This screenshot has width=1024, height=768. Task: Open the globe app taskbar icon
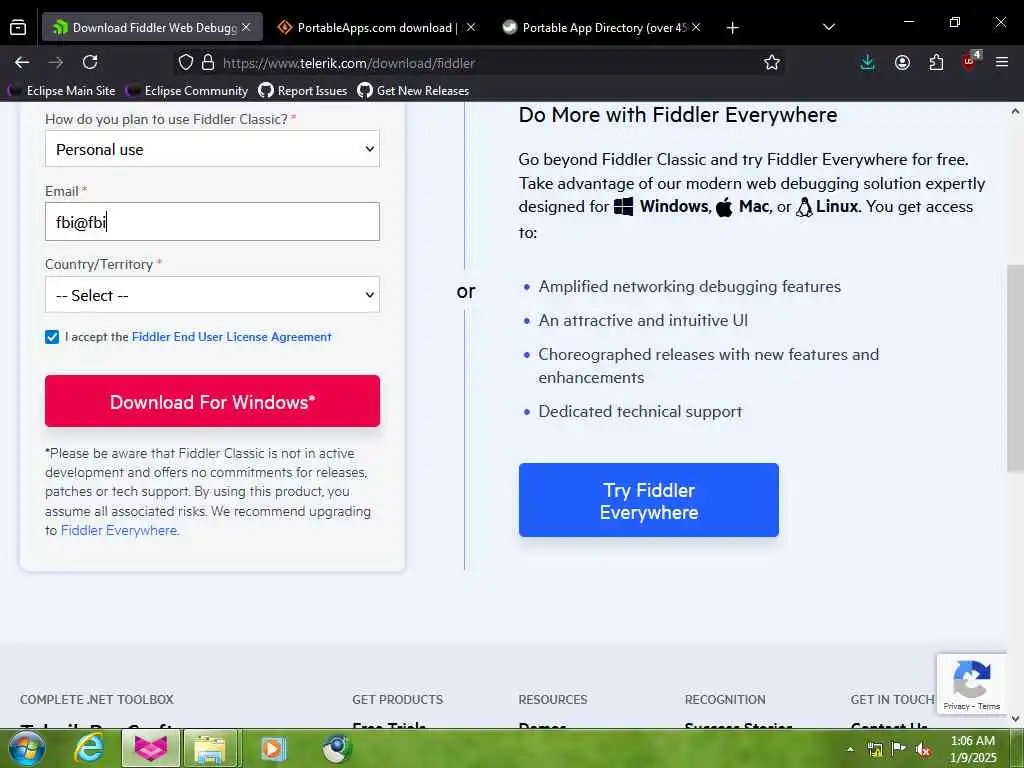(337, 748)
